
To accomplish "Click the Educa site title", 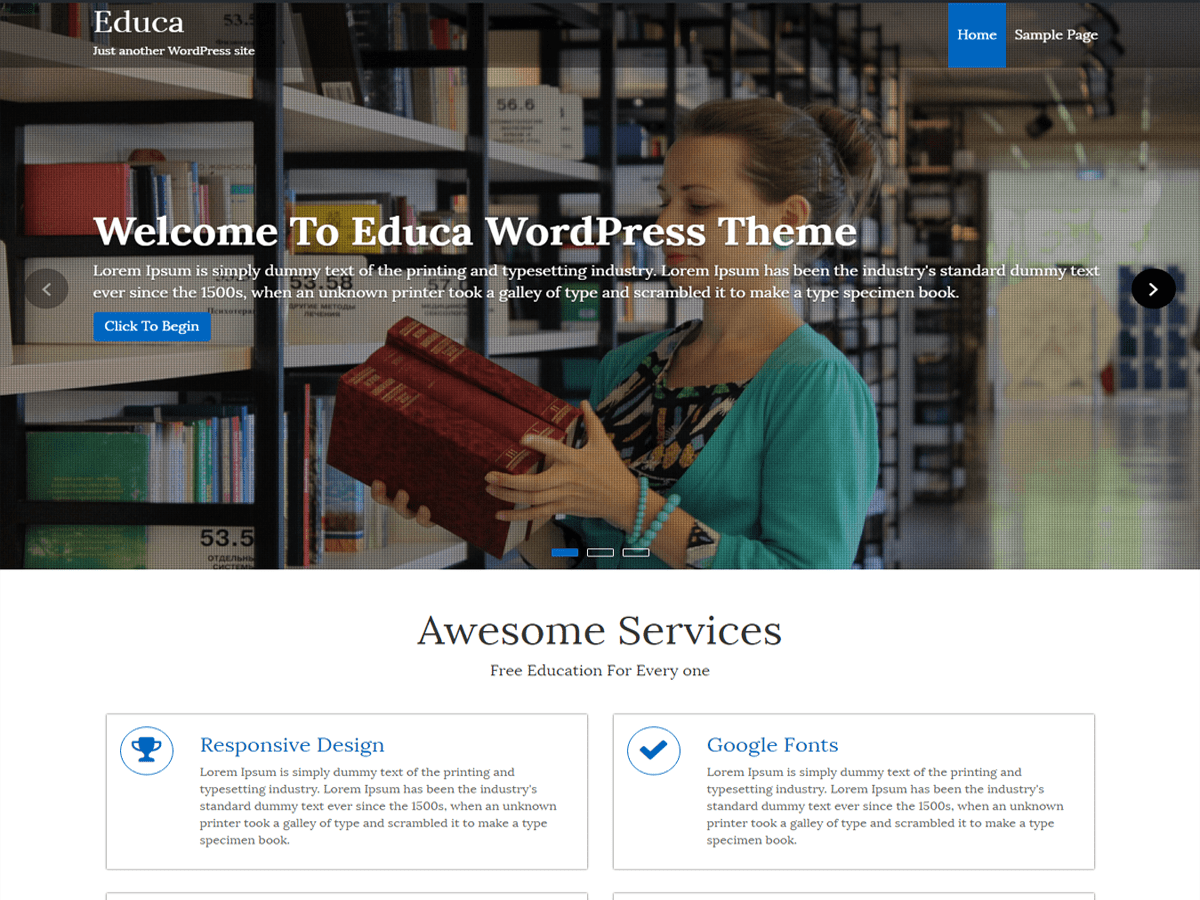I will [x=138, y=21].
